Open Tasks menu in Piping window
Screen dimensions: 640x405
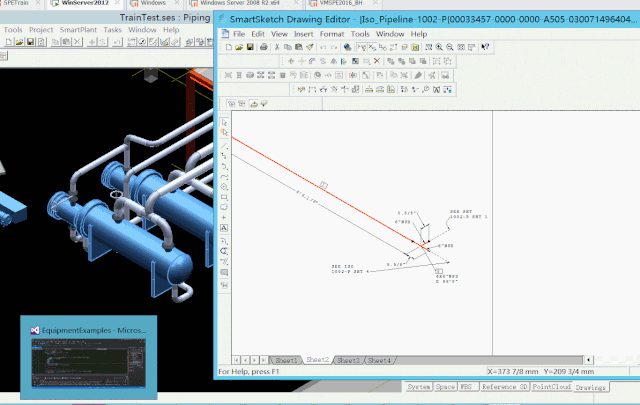click(x=113, y=30)
